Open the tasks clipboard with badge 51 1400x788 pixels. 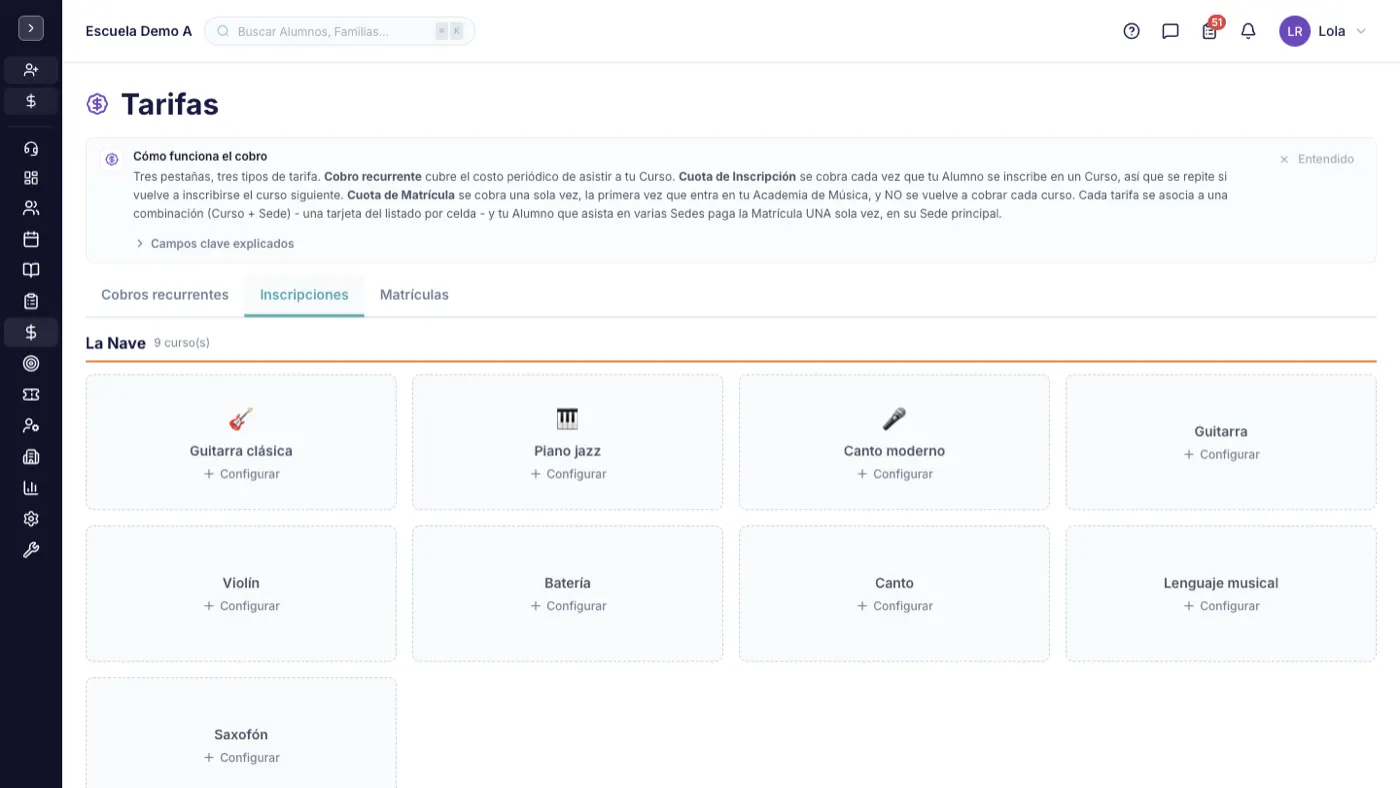(x=1210, y=31)
